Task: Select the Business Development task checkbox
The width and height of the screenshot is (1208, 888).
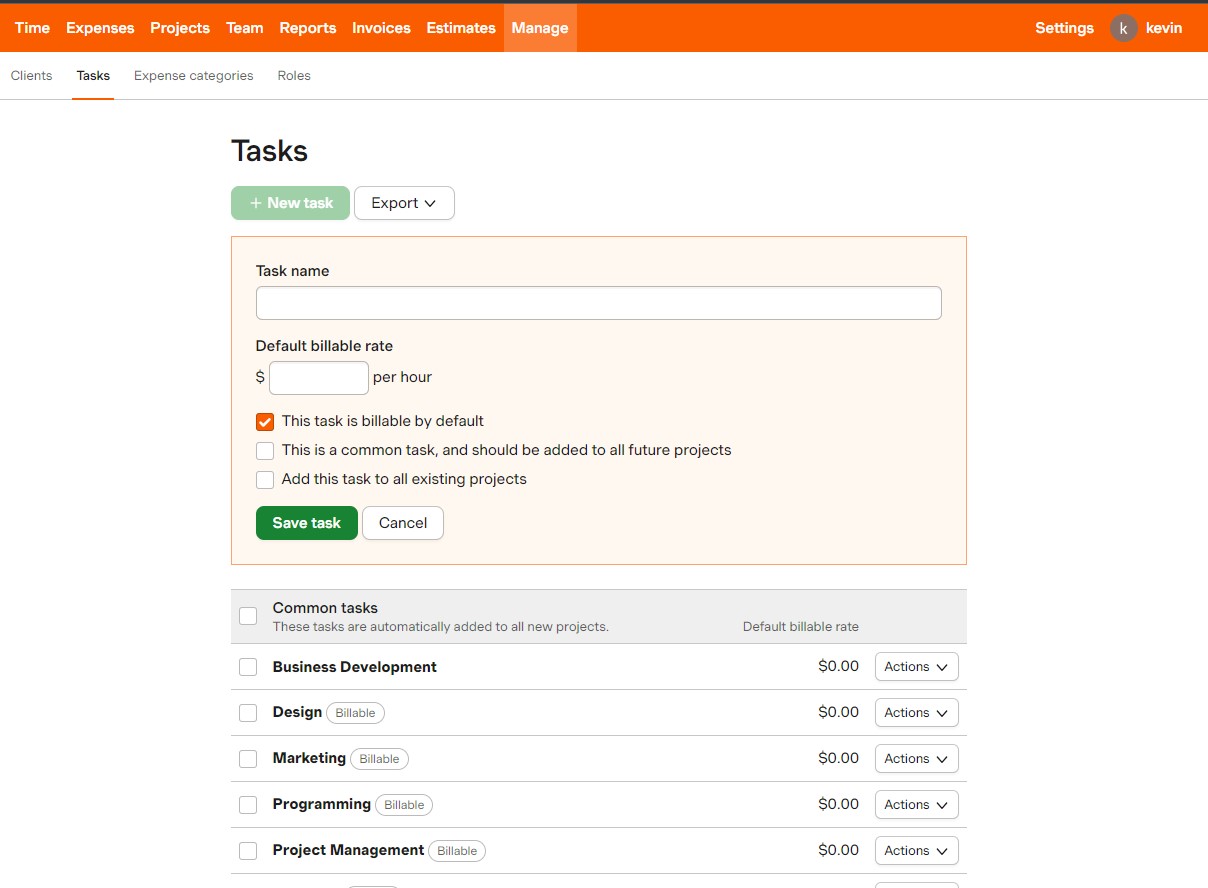Action: point(248,667)
